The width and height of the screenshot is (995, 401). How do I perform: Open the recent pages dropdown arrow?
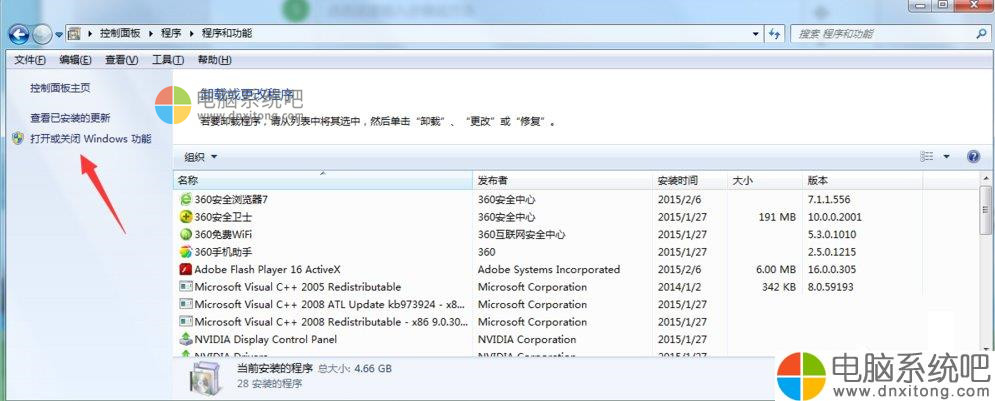coord(58,34)
